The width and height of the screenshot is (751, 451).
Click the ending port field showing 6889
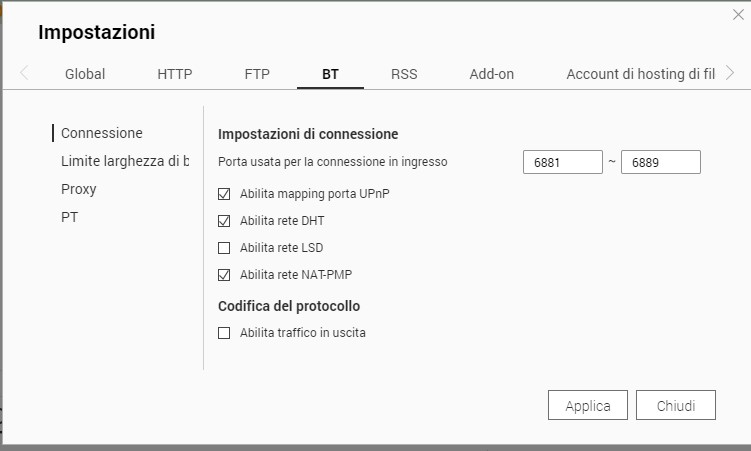(660, 162)
